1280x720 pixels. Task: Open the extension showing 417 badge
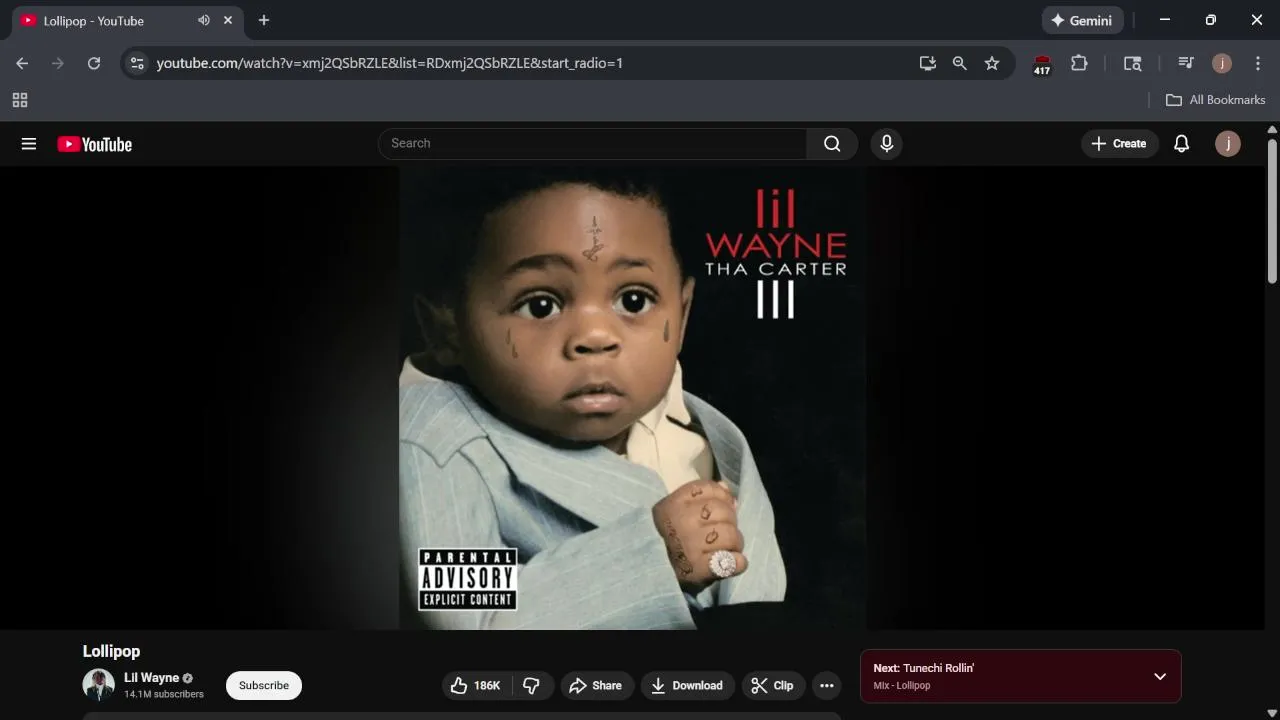[x=1042, y=65]
